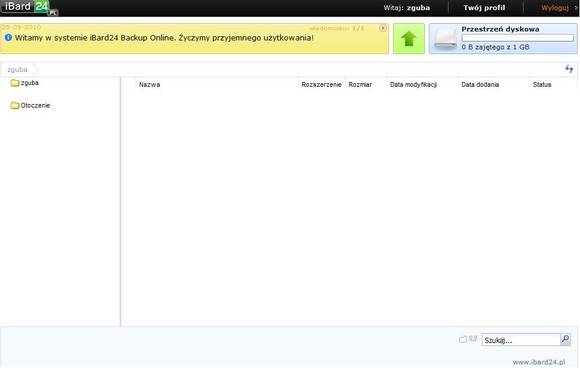The height and width of the screenshot is (368, 580).
Task: Click the 0 B zajętego z 1 GB text
Action: point(495,47)
